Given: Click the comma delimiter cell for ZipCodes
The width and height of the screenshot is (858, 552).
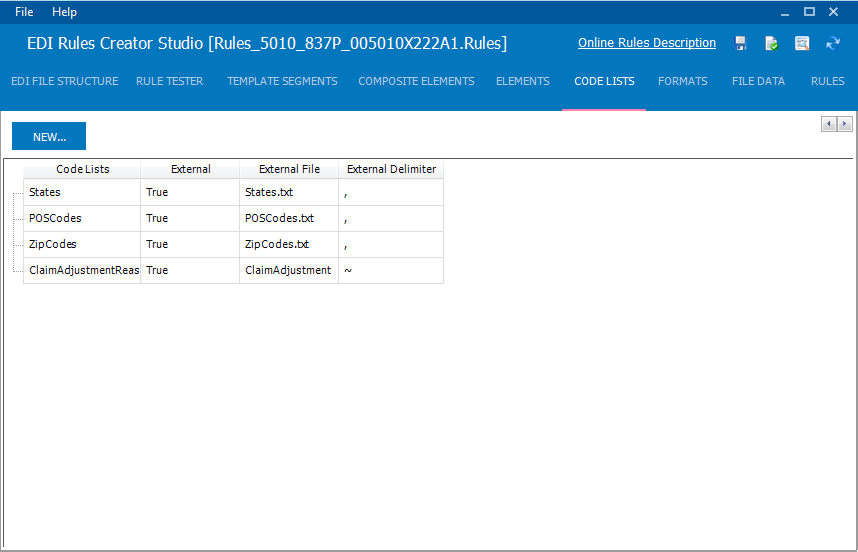Looking at the screenshot, I should pyautogui.click(x=391, y=245).
